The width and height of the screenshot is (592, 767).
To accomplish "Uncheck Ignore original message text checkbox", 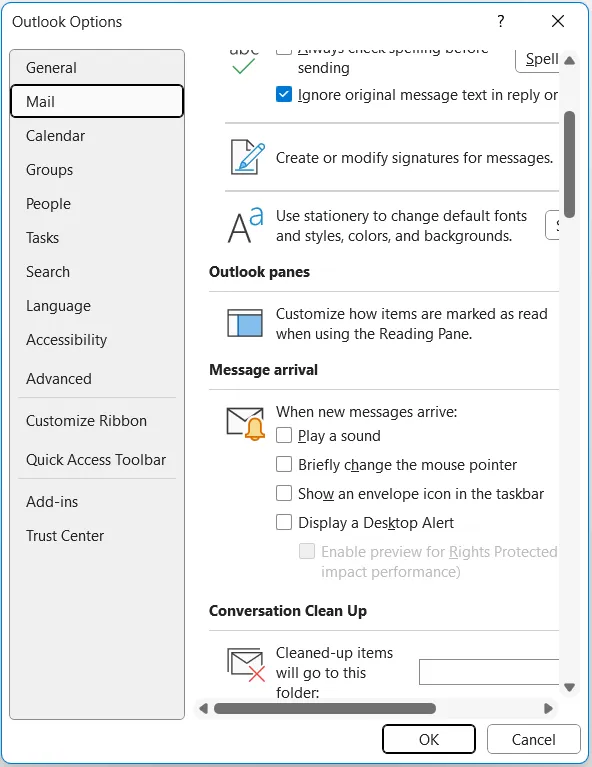I will coord(284,94).
